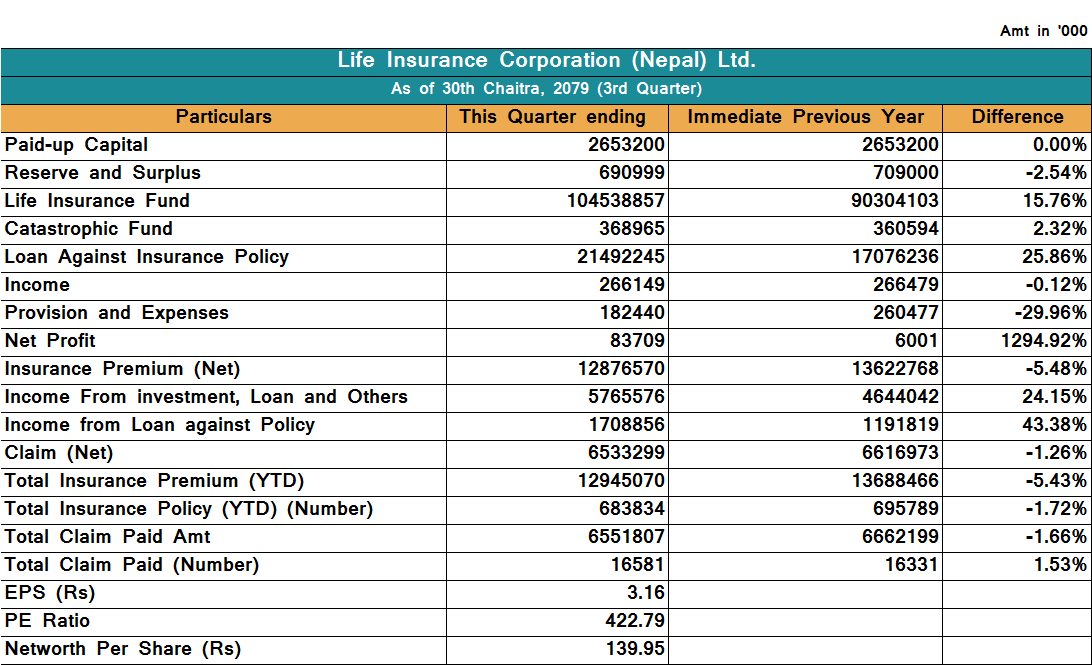Select the 'Total Claim Paid Amt' label
This screenshot has height=665, width=1092.
pos(108,537)
